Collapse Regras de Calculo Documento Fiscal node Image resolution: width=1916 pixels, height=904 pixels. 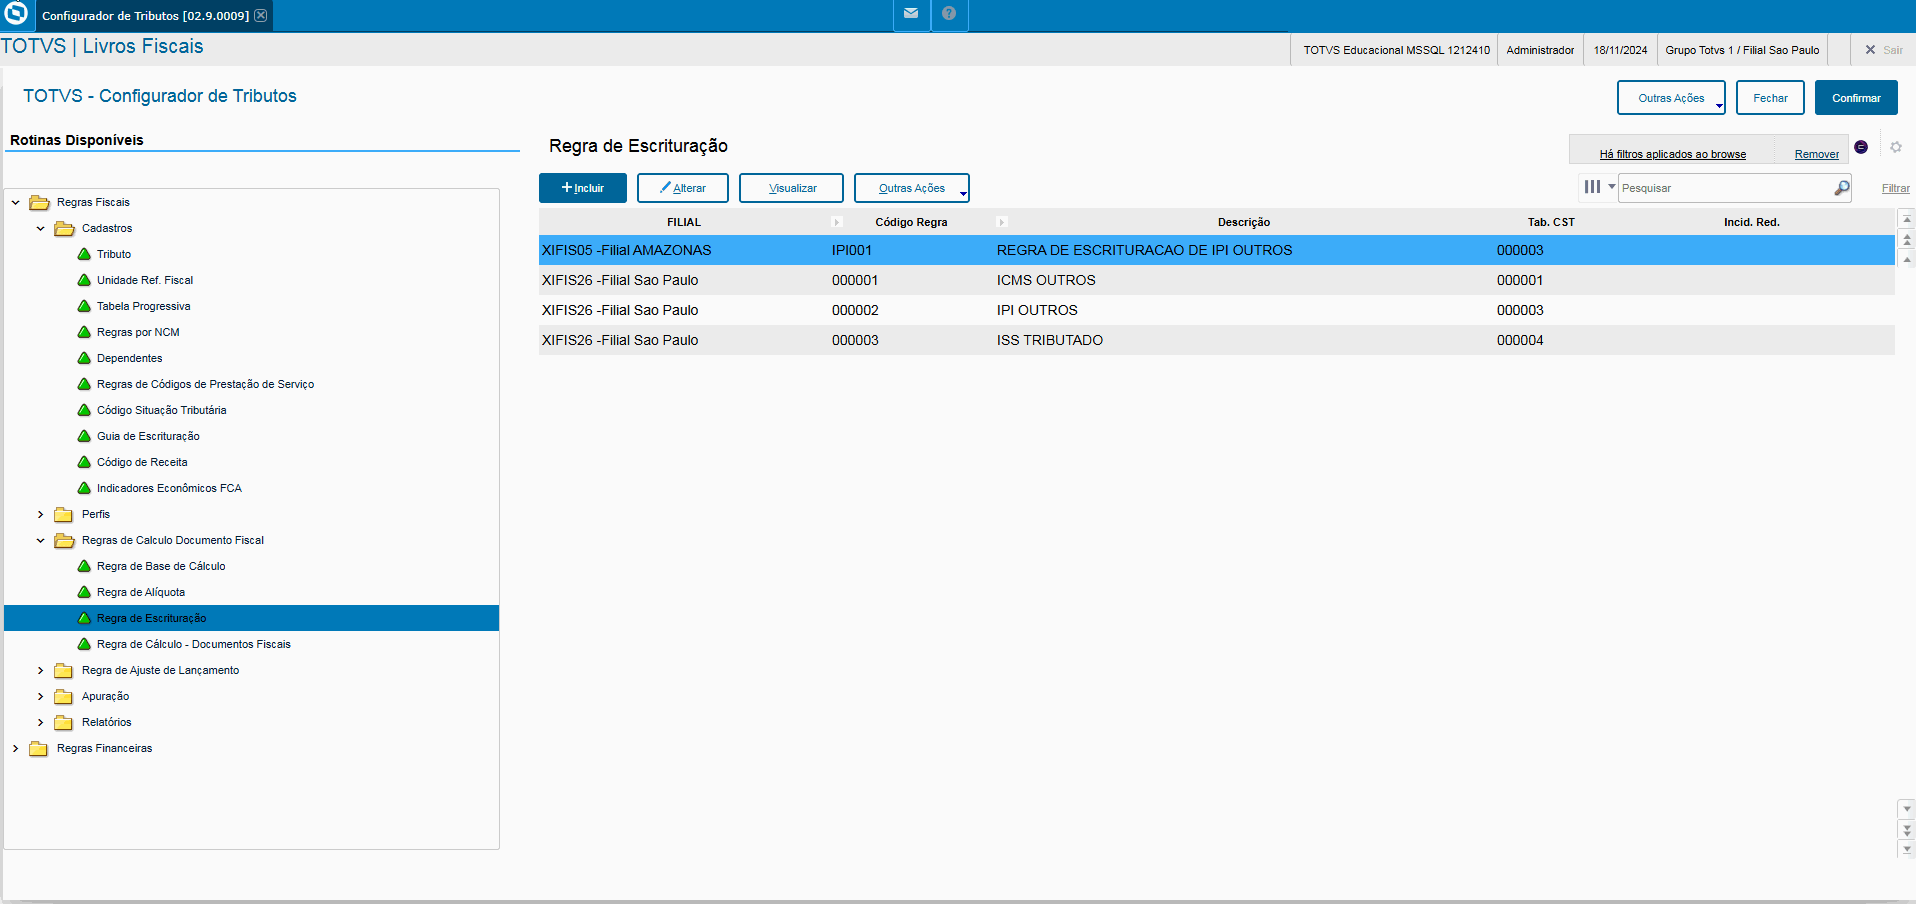(40, 540)
